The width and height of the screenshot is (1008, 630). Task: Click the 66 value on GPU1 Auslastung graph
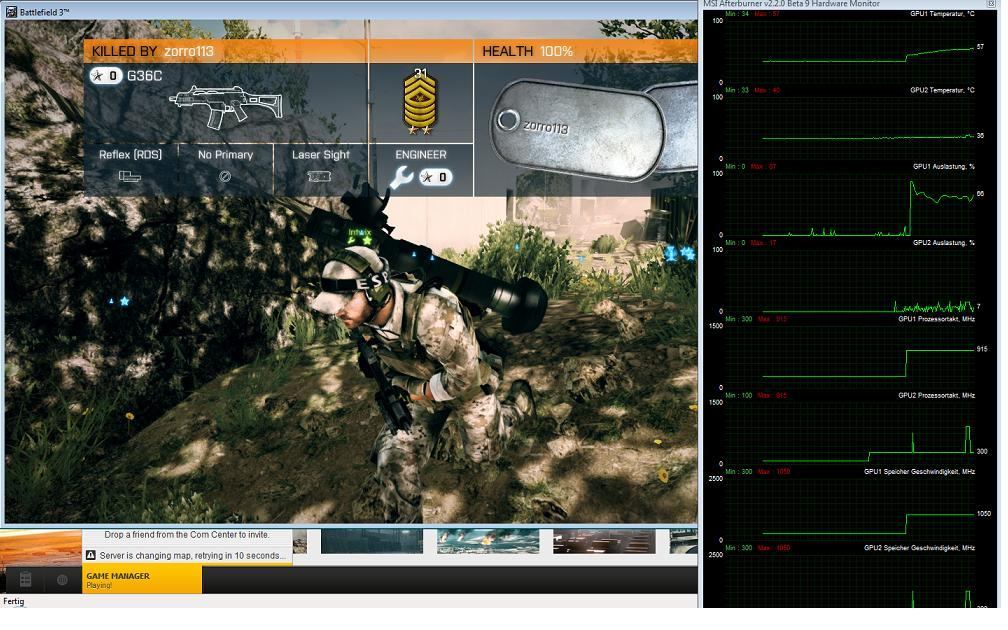click(x=980, y=194)
